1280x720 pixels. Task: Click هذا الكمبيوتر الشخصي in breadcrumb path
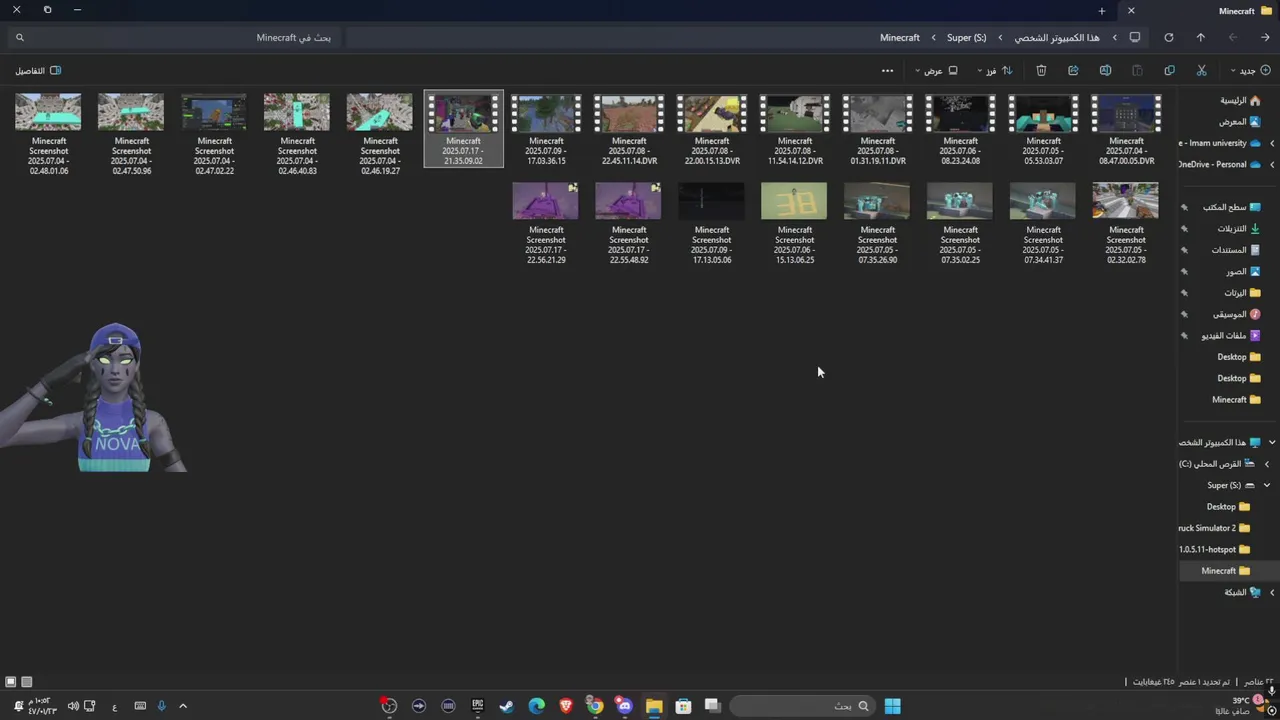(1056, 37)
